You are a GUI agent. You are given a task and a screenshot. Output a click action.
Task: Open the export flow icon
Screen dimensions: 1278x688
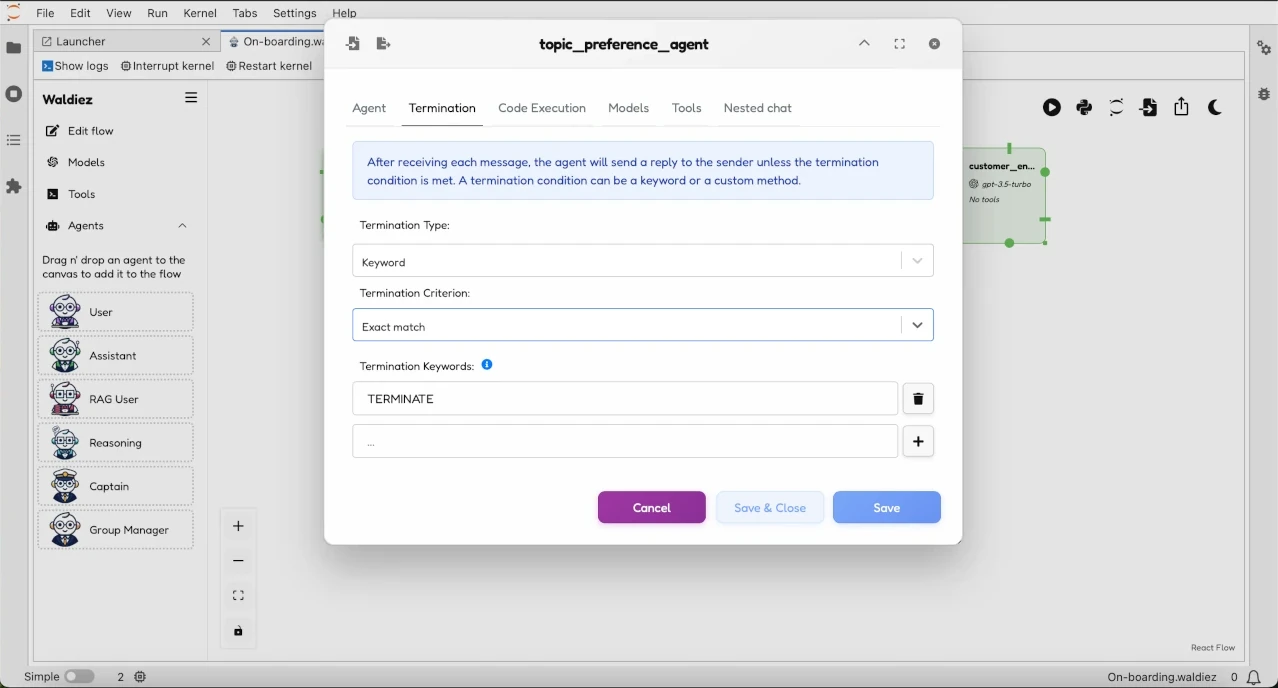tap(1148, 107)
